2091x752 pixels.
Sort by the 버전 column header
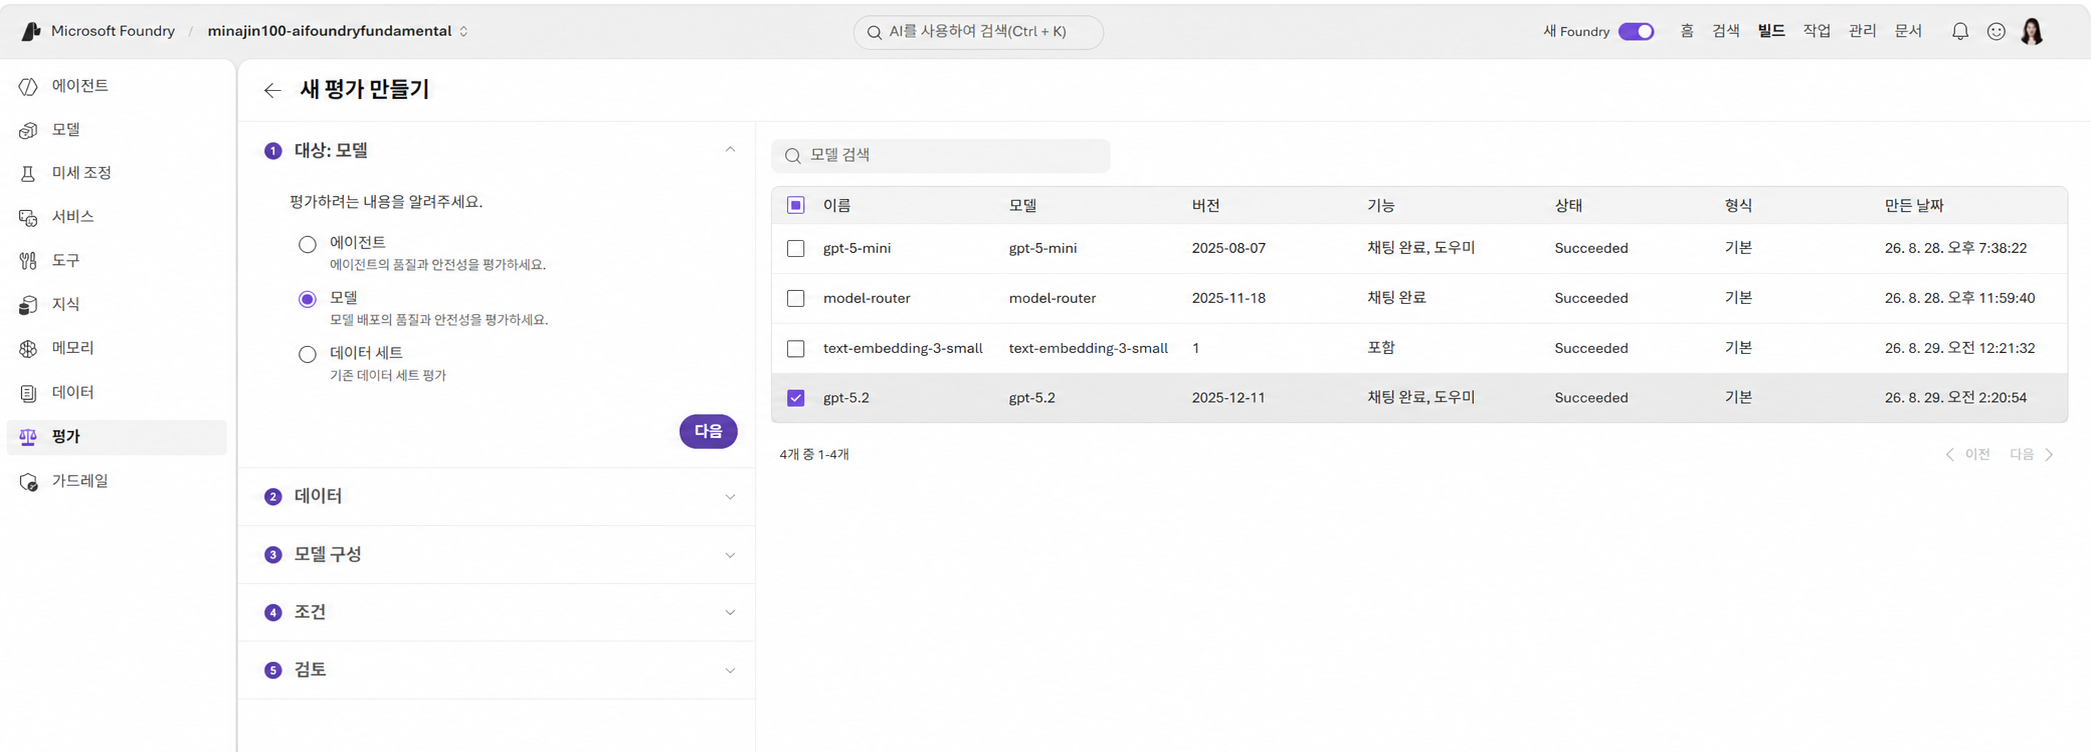(x=1206, y=205)
